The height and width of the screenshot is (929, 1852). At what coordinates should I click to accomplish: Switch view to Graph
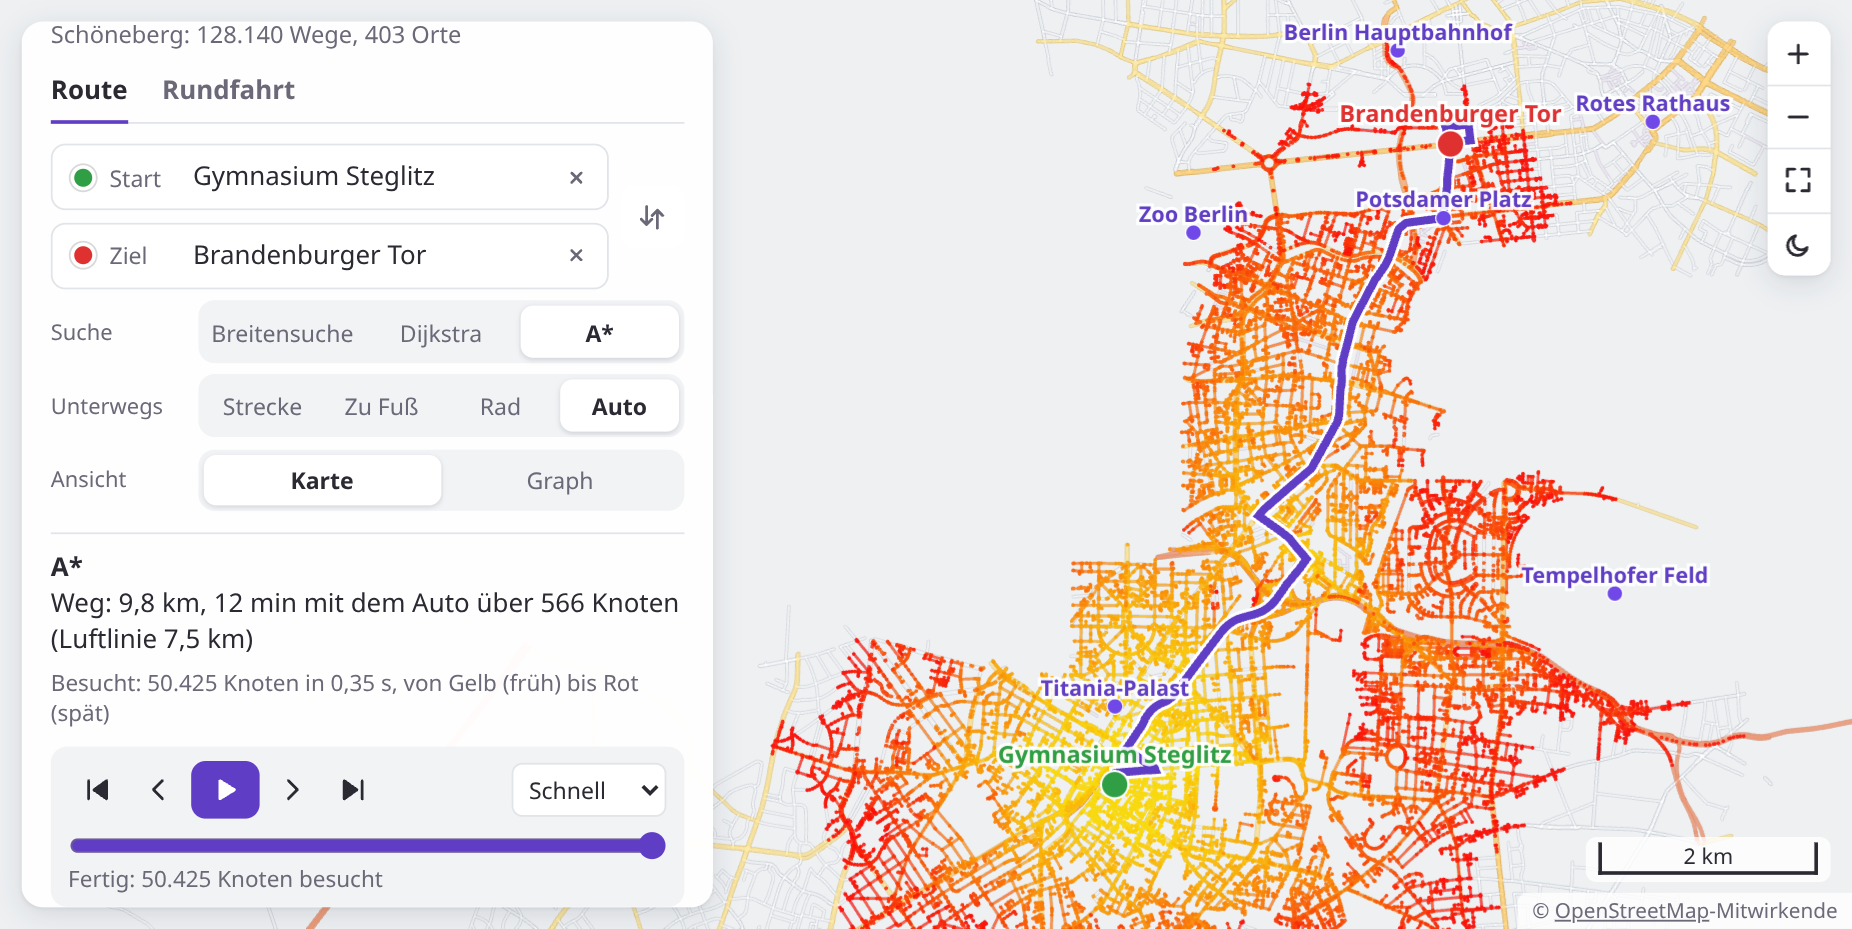point(560,480)
